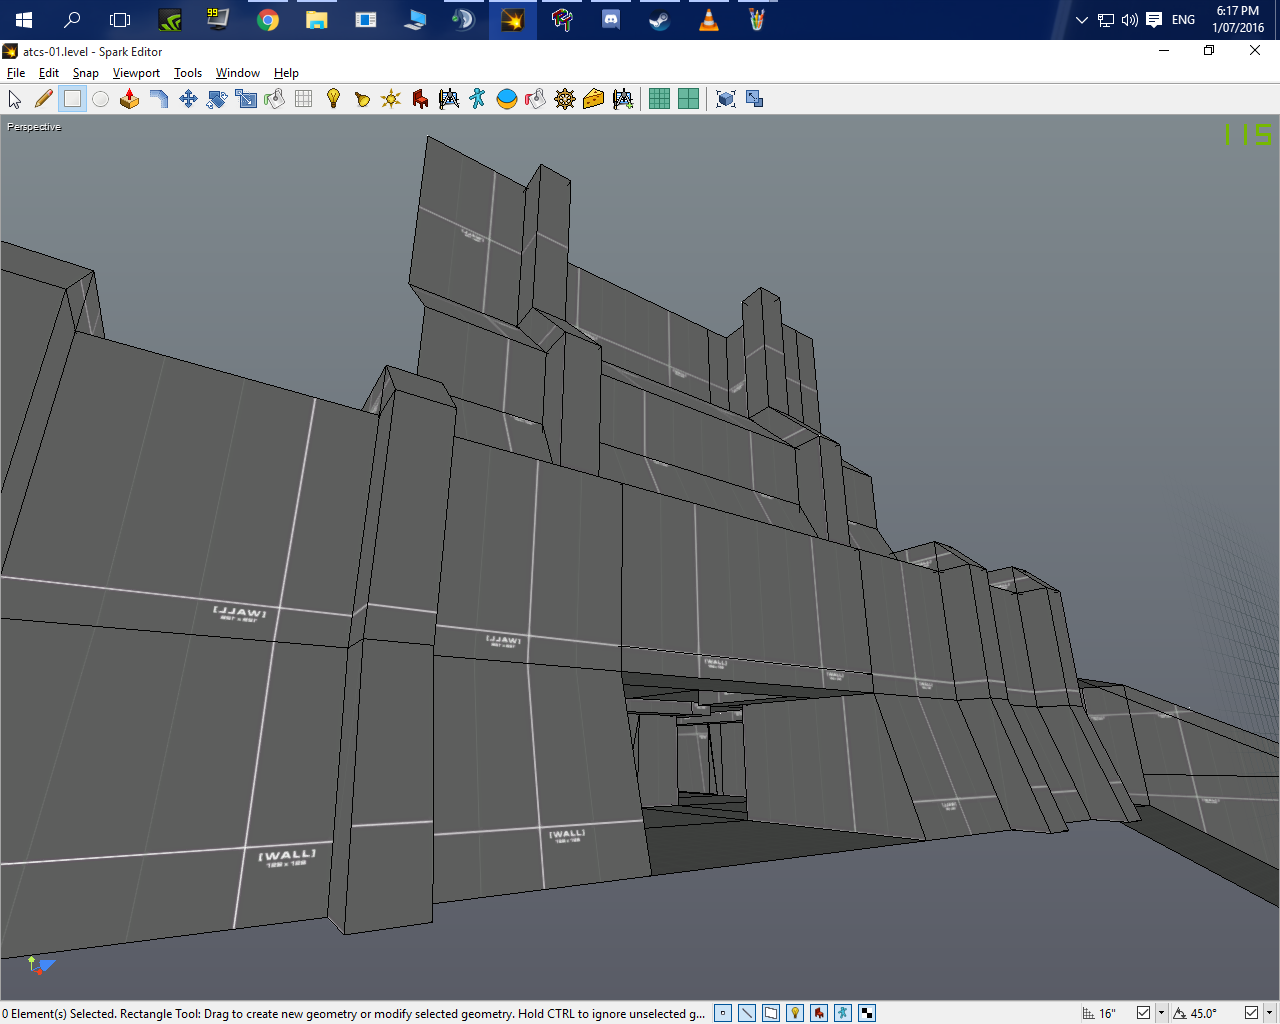Open the Viewport menu
This screenshot has width=1280, height=1024.
click(x=136, y=73)
